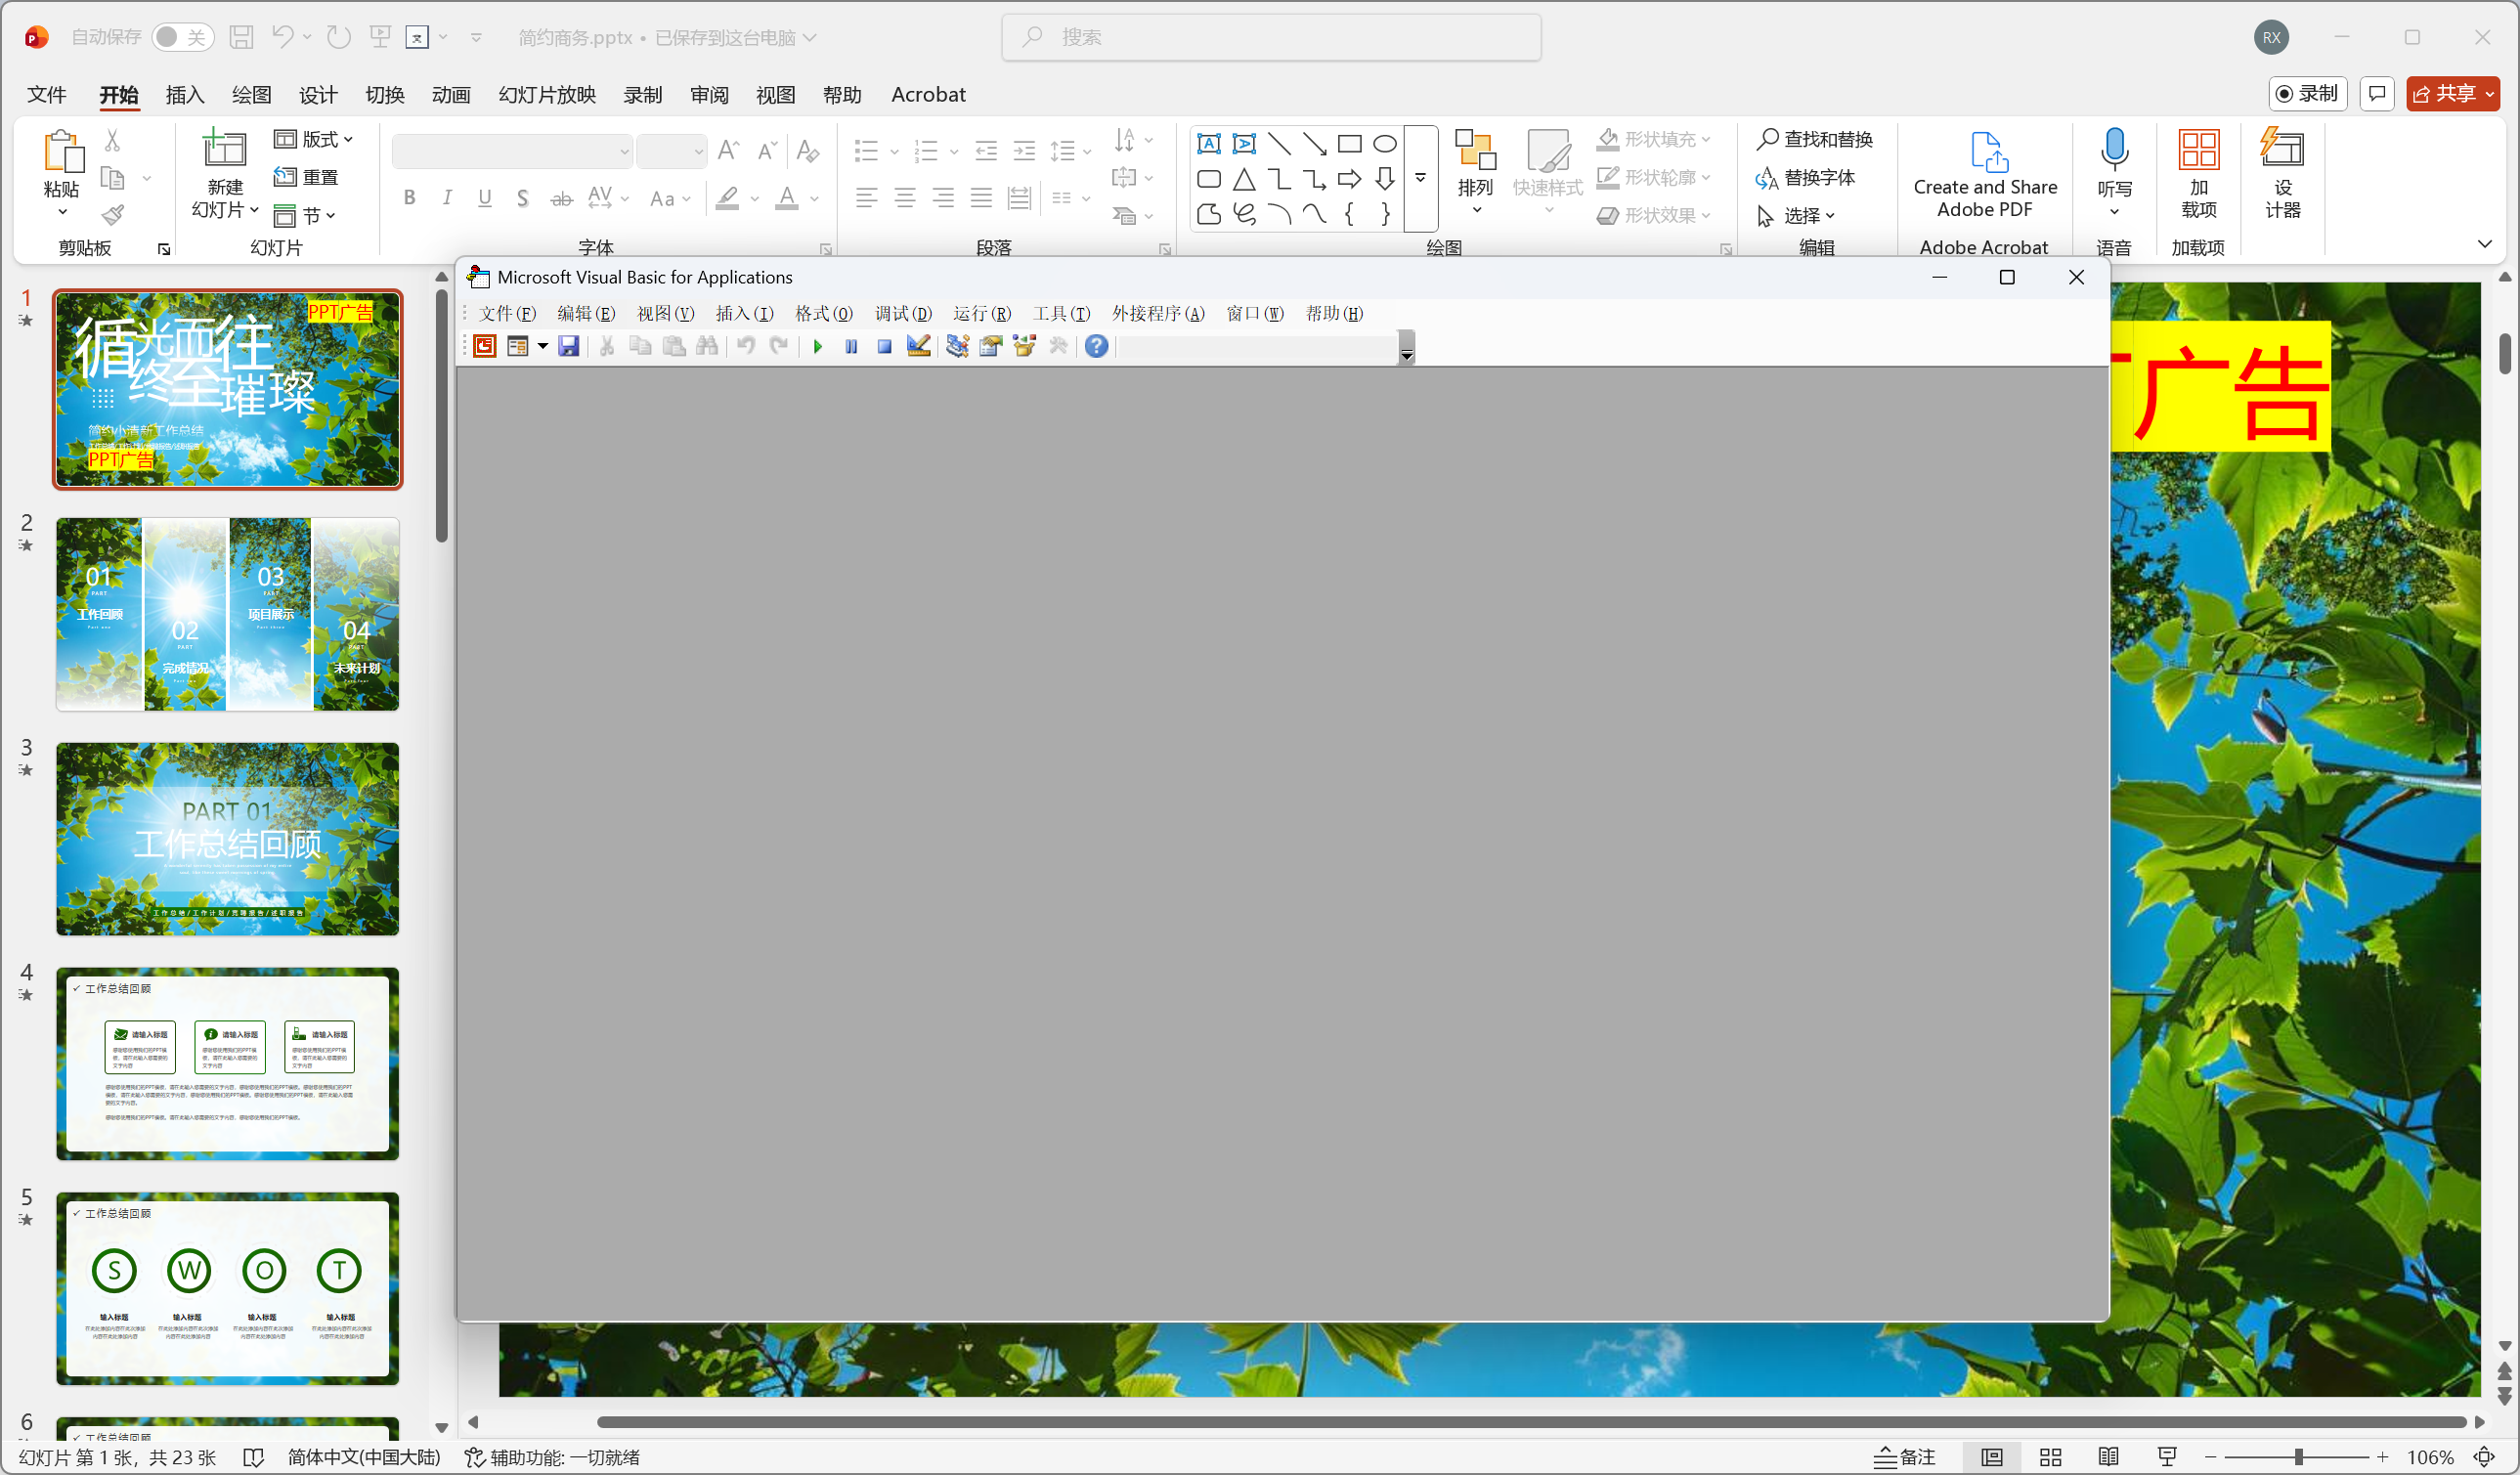This screenshot has width=2520, height=1475.
Task: Click the Run macro play icon
Action: 818,346
